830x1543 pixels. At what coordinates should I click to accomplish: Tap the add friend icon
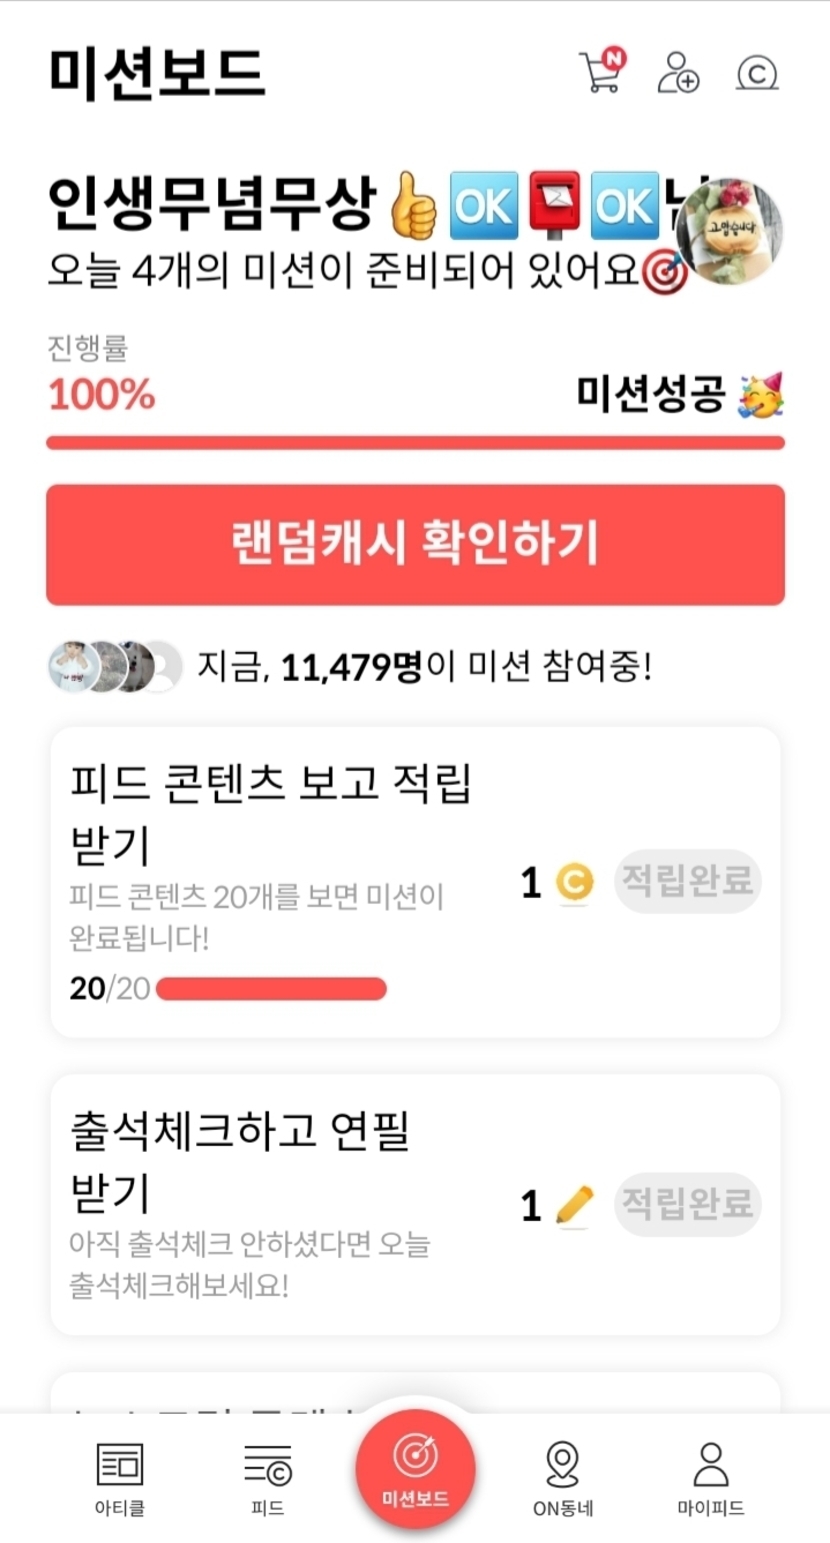678,72
